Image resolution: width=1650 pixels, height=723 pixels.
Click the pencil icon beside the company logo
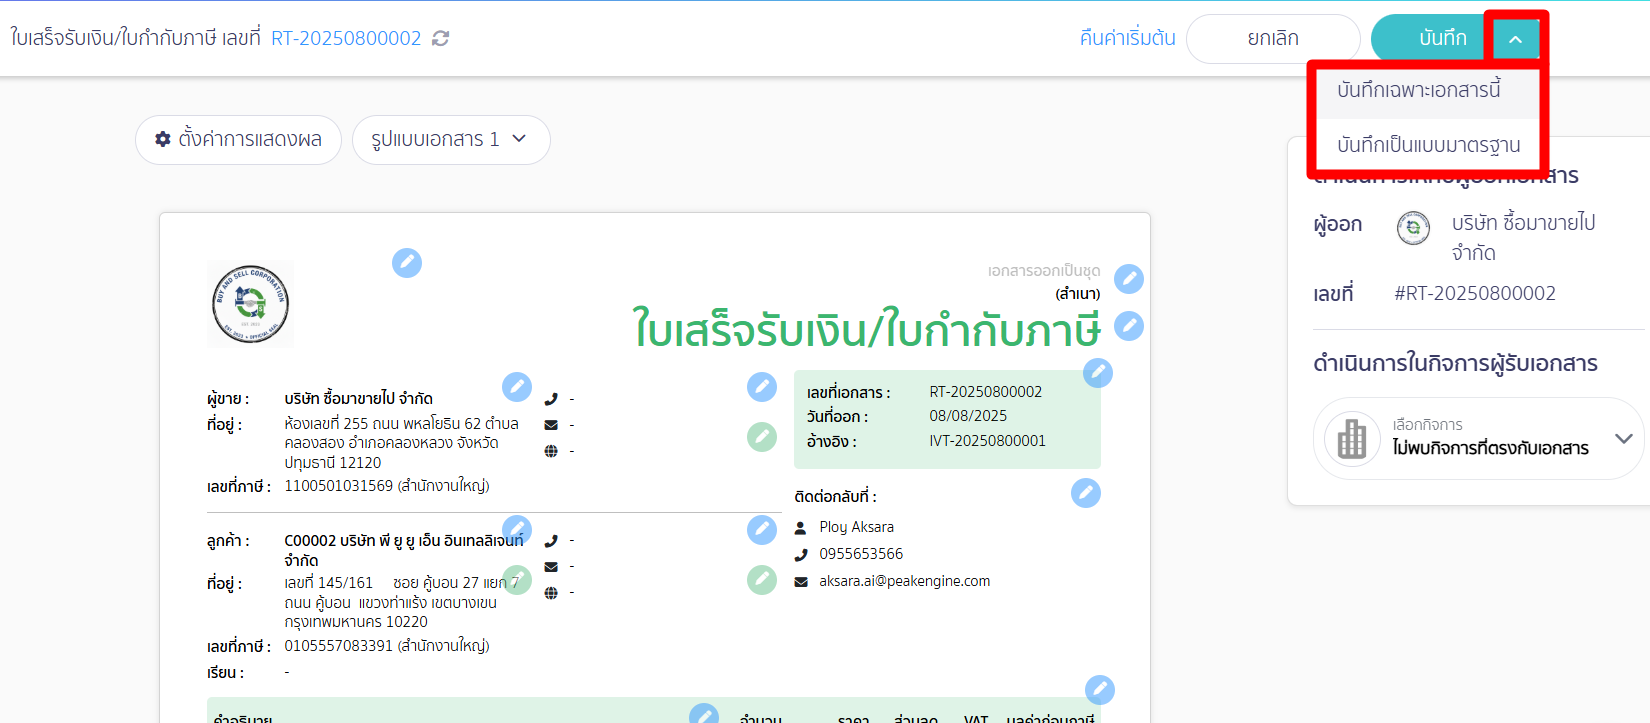click(407, 263)
